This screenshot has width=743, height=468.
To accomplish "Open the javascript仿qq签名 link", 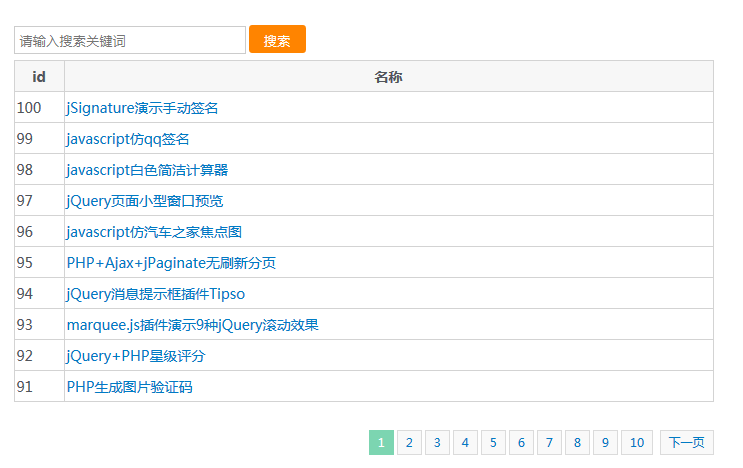I will click(128, 139).
